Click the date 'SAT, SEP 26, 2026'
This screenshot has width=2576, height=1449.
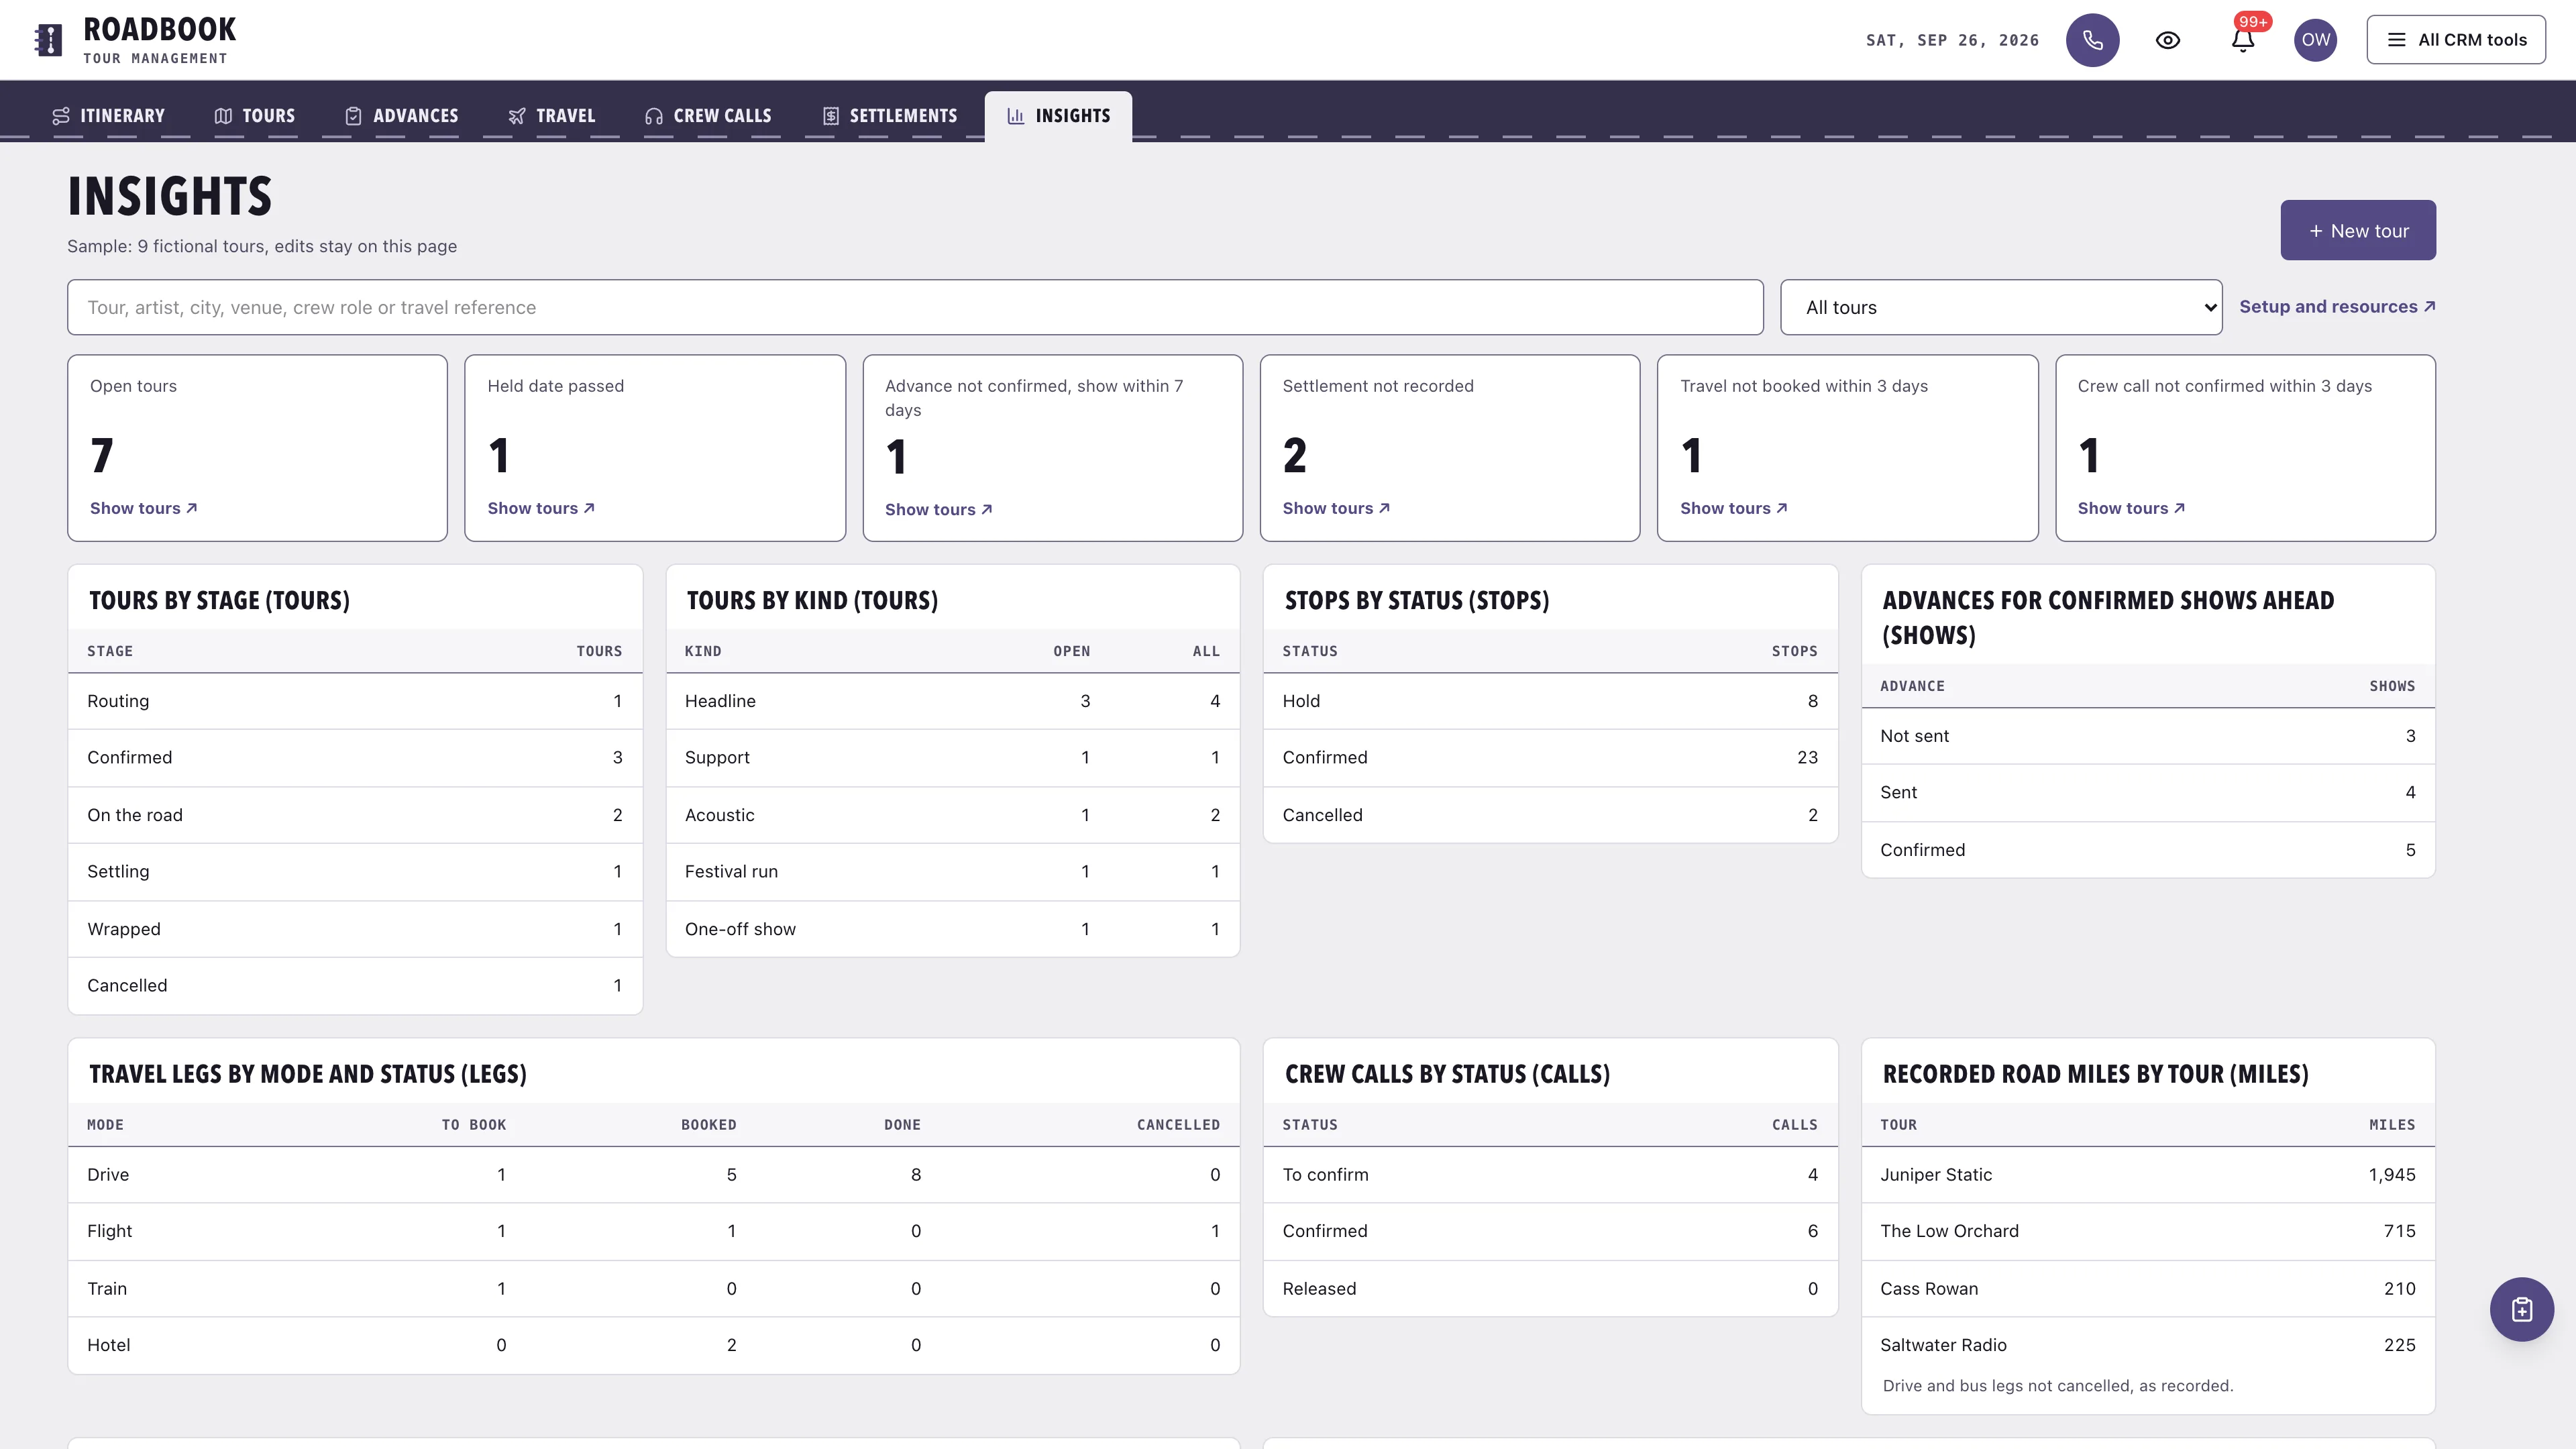coord(1952,40)
